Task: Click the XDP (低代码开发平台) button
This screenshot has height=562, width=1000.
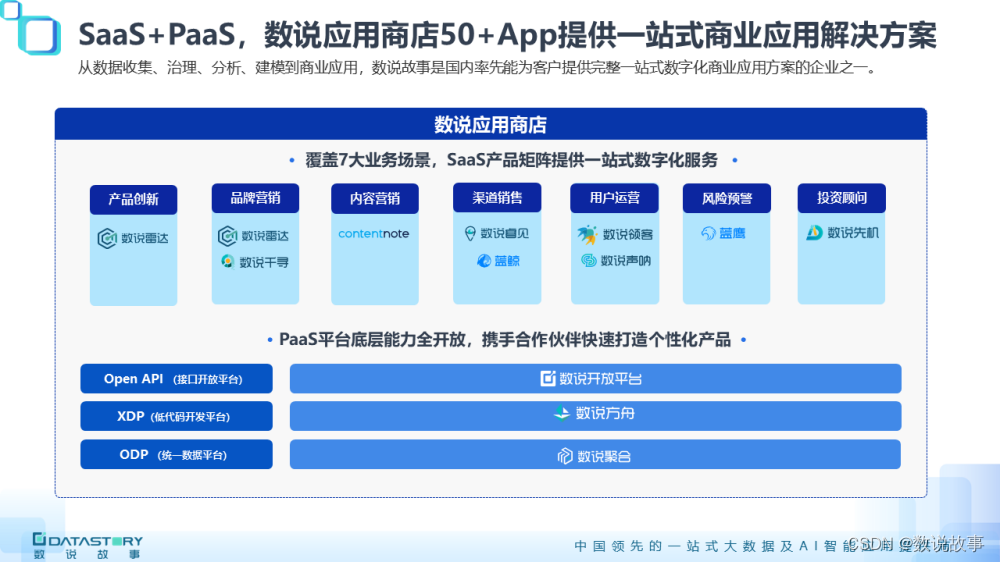Action: pyautogui.click(x=176, y=417)
